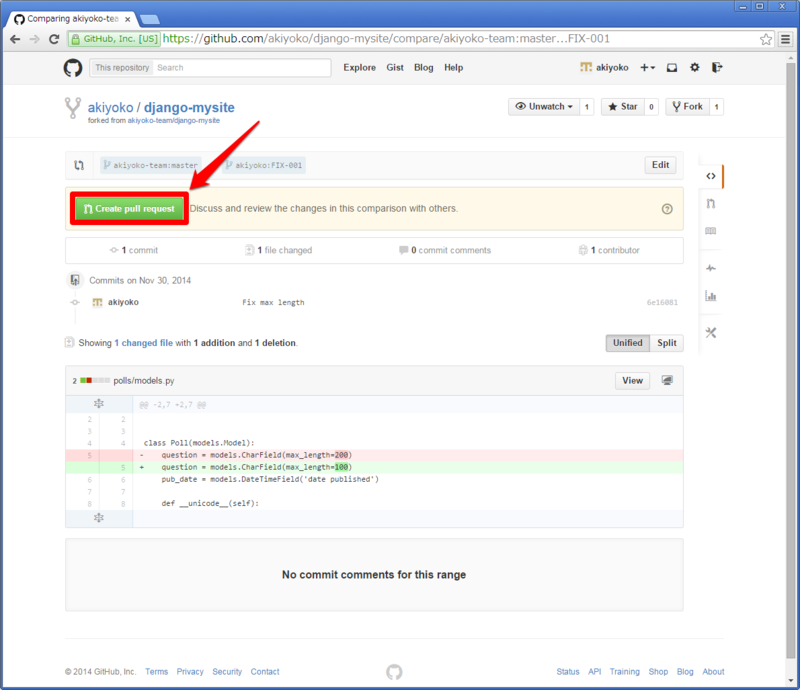Open forked-from akiyoko-team/django-mysite link
800x690 pixels.
click(x=173, y=120)
